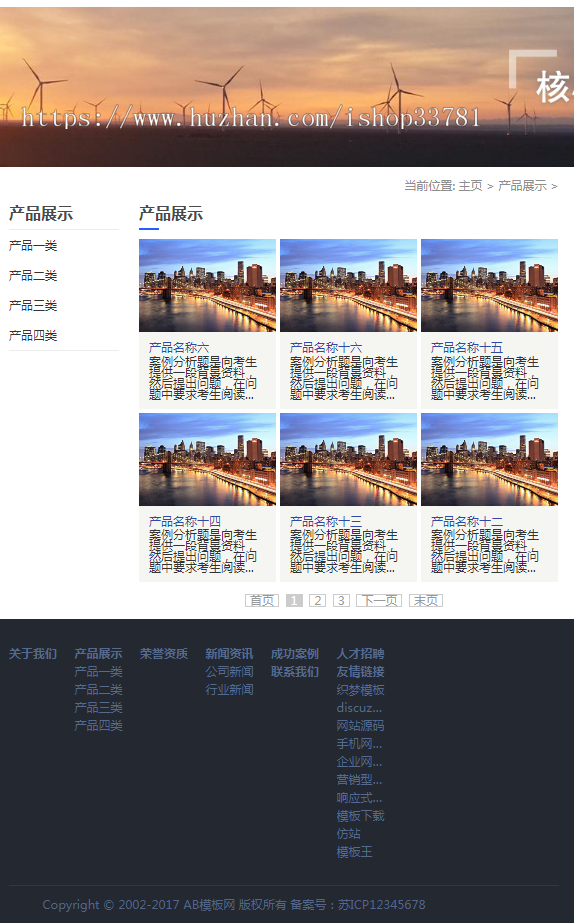Open friend link 手机网...
The height and width of the screenshot is (924, 574).
359,744
